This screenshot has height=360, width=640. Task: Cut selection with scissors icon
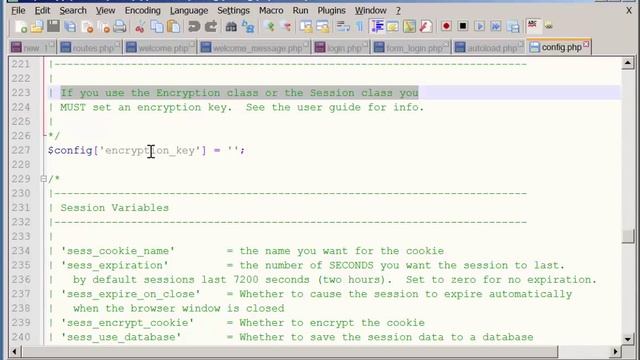(140, 27)
